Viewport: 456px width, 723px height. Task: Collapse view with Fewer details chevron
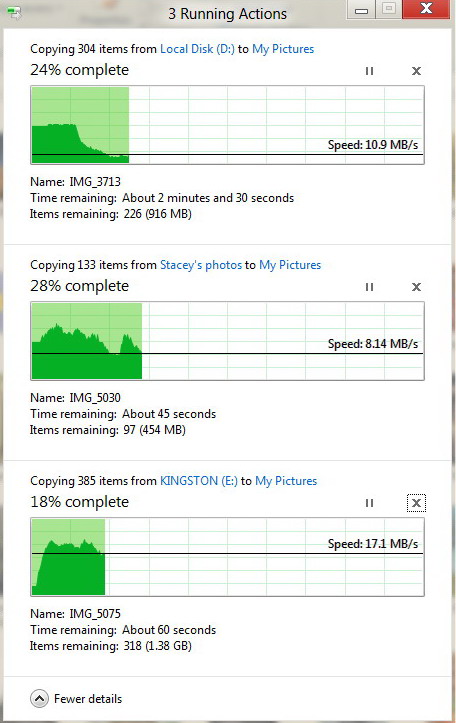point(39,699)
